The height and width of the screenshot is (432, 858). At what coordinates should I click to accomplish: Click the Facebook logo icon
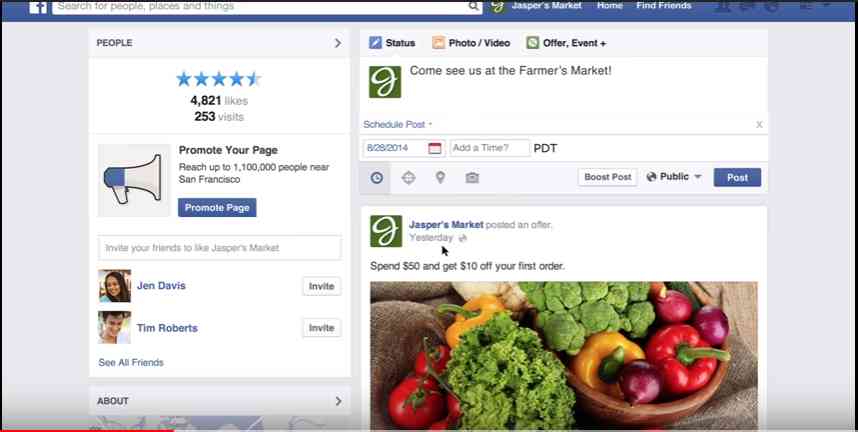38,7
